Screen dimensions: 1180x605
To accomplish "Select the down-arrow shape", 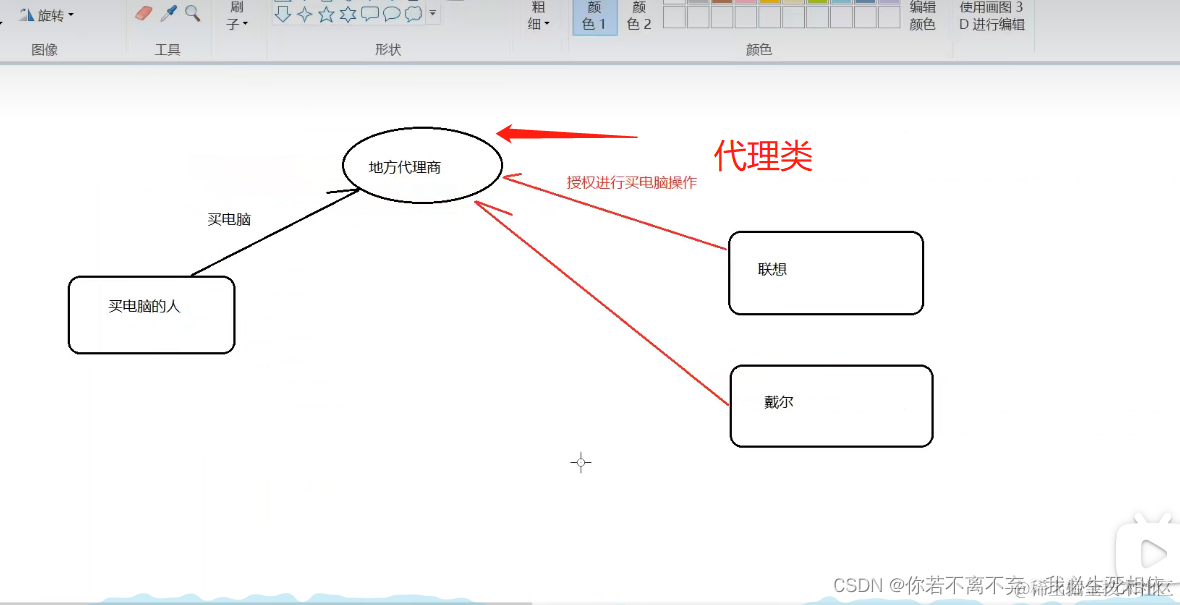I will pos(283,13).
